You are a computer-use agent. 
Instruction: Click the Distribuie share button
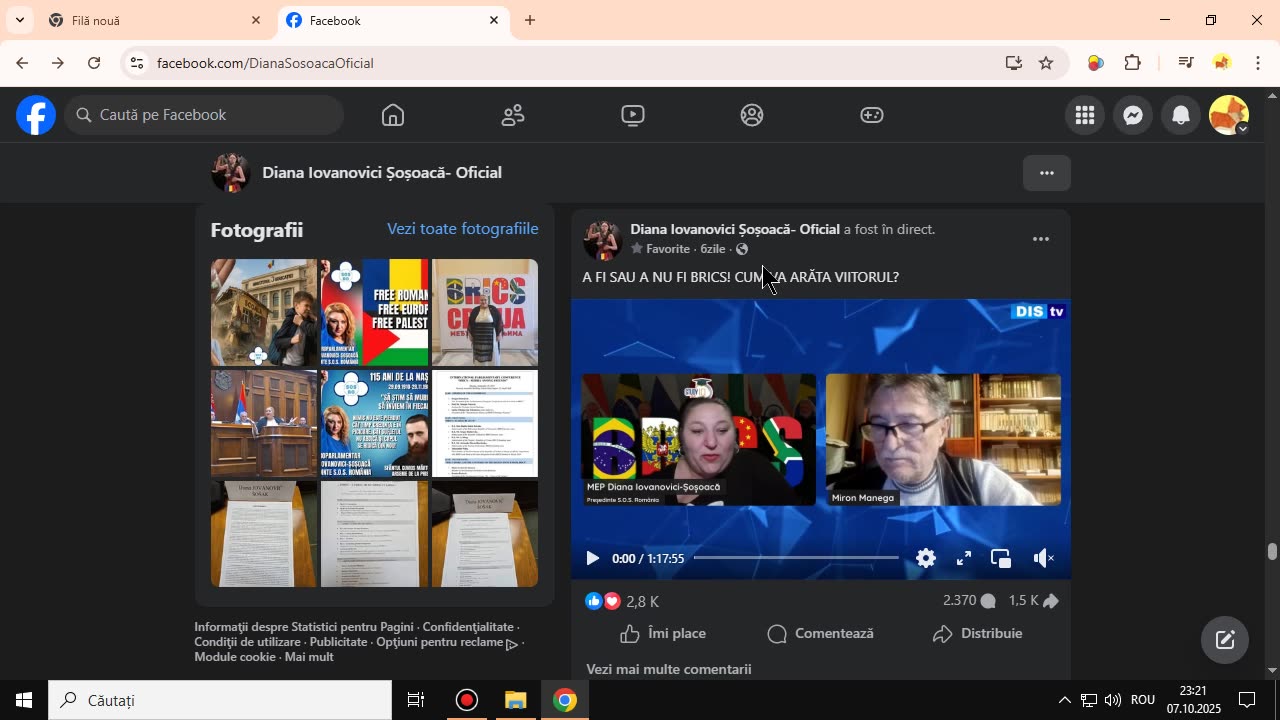tap(977, 633)
